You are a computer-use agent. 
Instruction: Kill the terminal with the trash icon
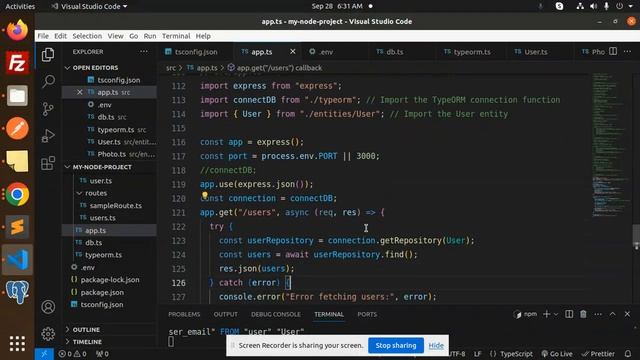tap(583, 314)
